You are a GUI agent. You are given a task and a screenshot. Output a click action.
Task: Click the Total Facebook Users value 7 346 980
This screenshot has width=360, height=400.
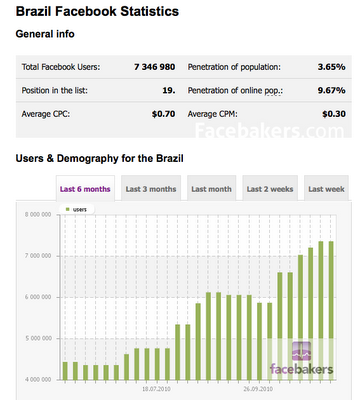[x=155, y=67]
